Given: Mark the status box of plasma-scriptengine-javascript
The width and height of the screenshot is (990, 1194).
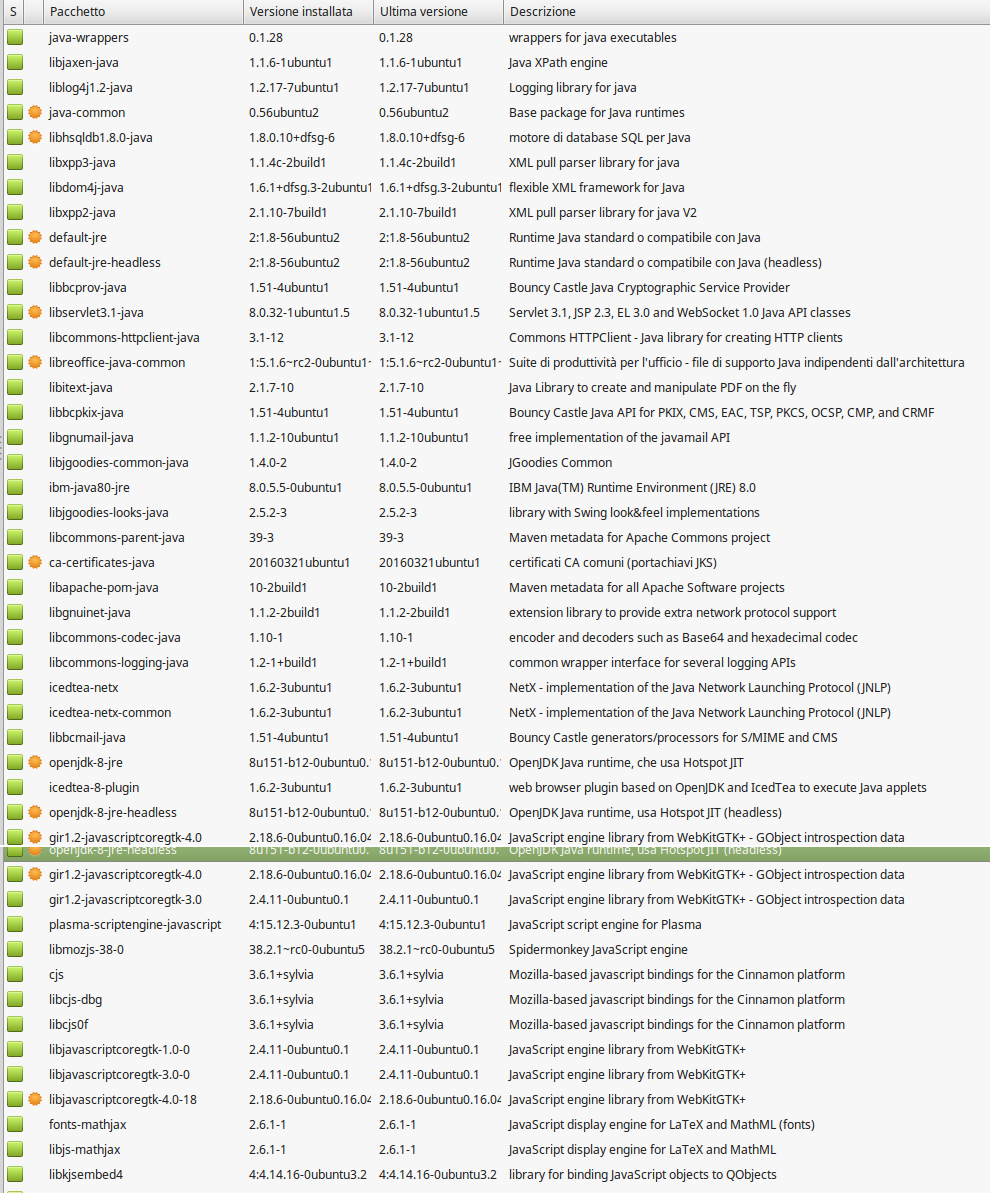Looking at the screenshot, I should coord(15,924).
